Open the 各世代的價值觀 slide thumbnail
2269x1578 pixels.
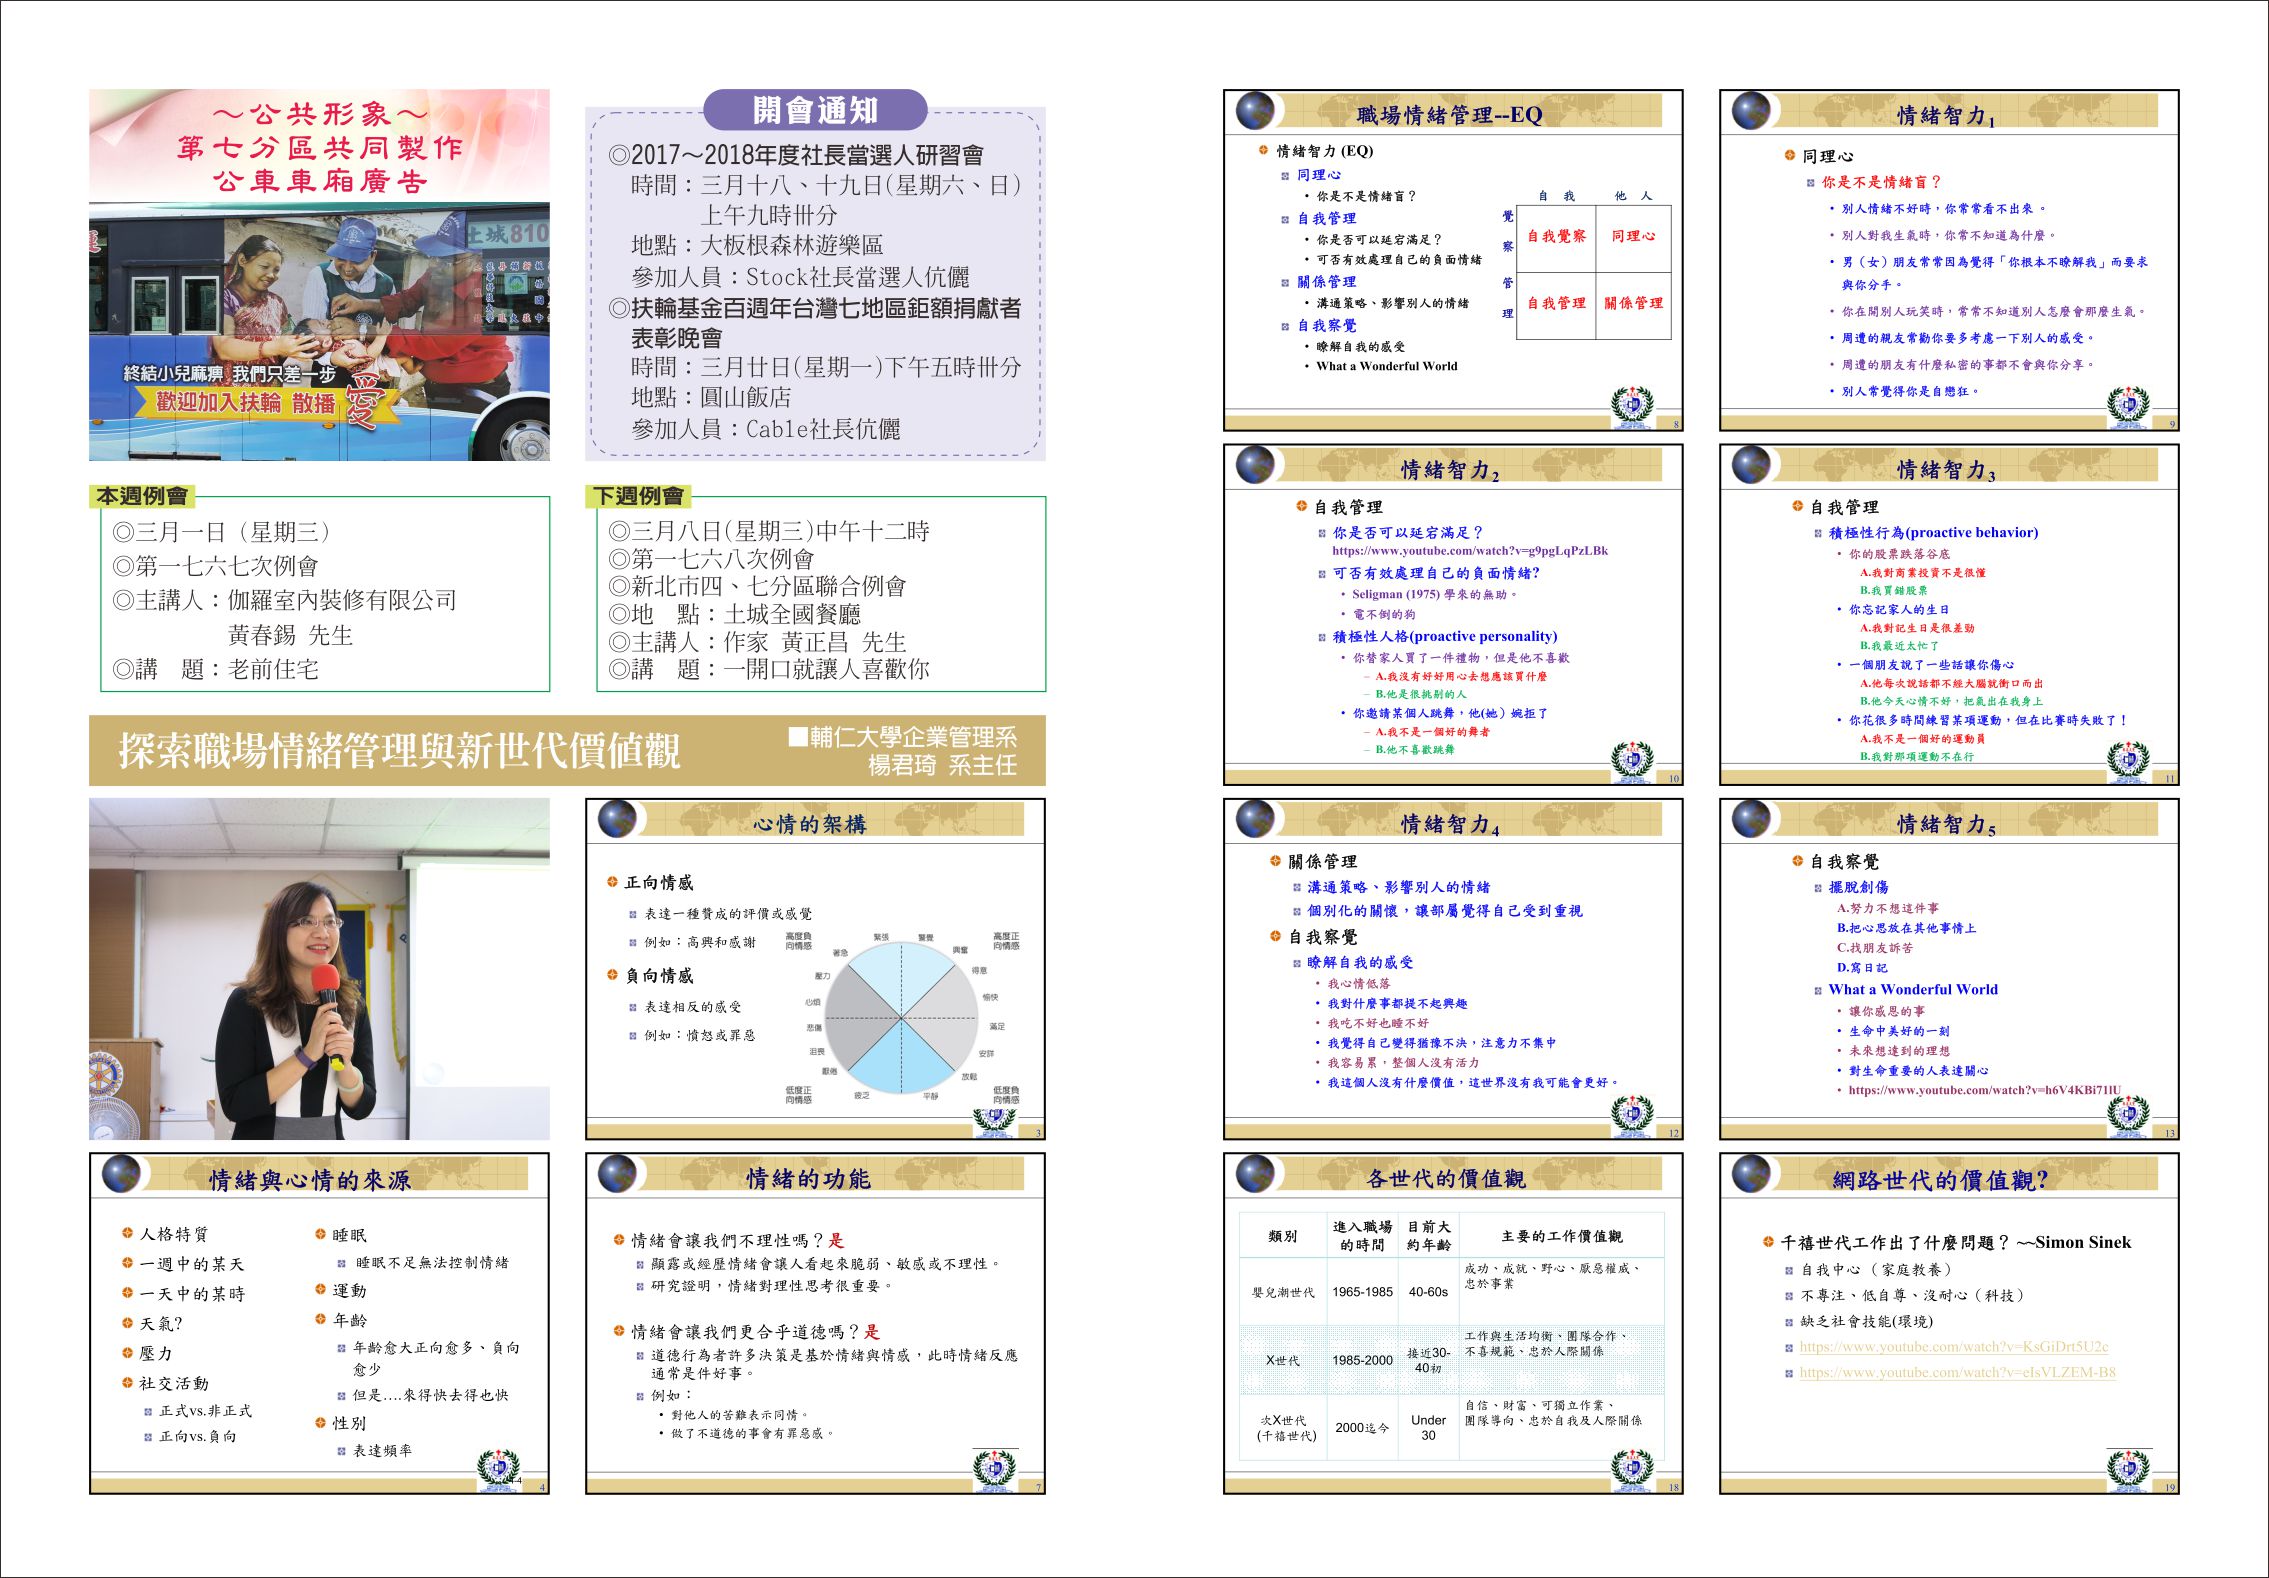[1453, 1323]
